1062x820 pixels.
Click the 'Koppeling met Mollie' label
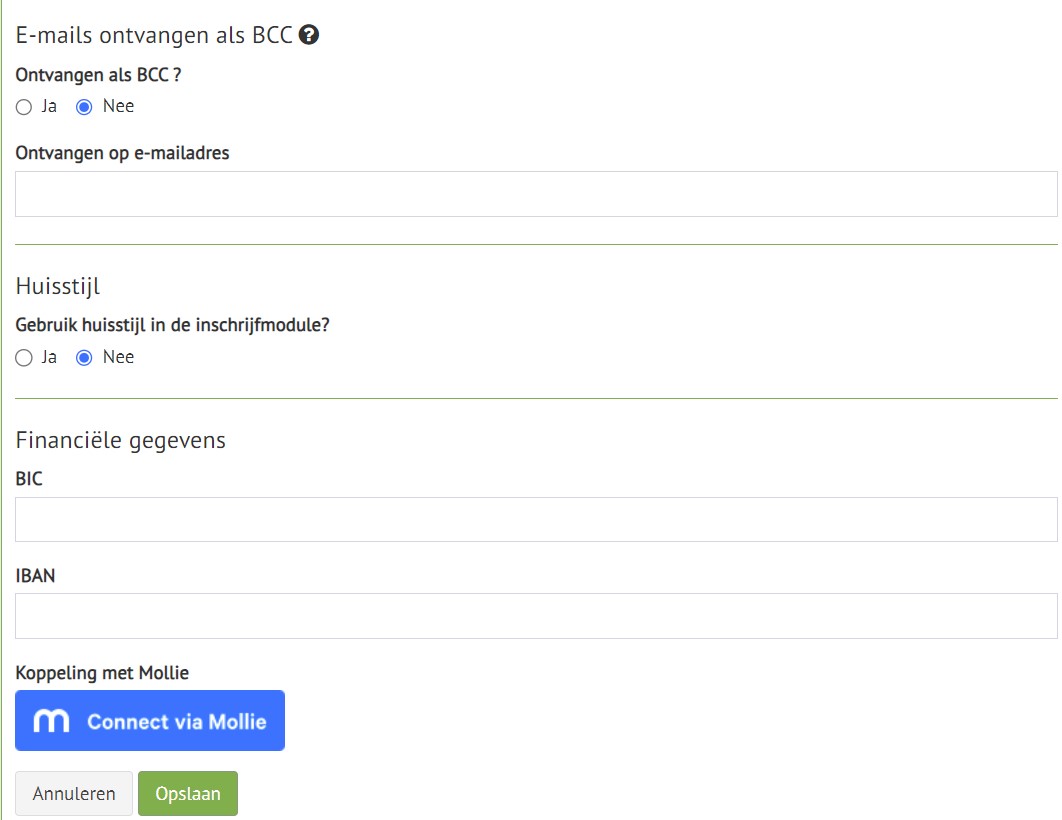[x=102, y=673]
